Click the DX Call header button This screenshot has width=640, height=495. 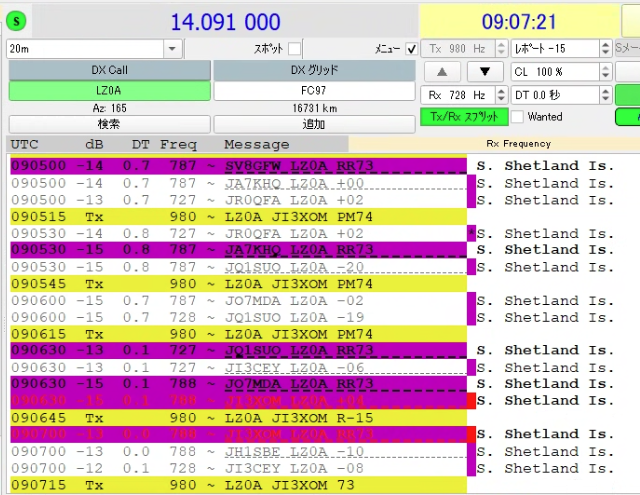110,70
